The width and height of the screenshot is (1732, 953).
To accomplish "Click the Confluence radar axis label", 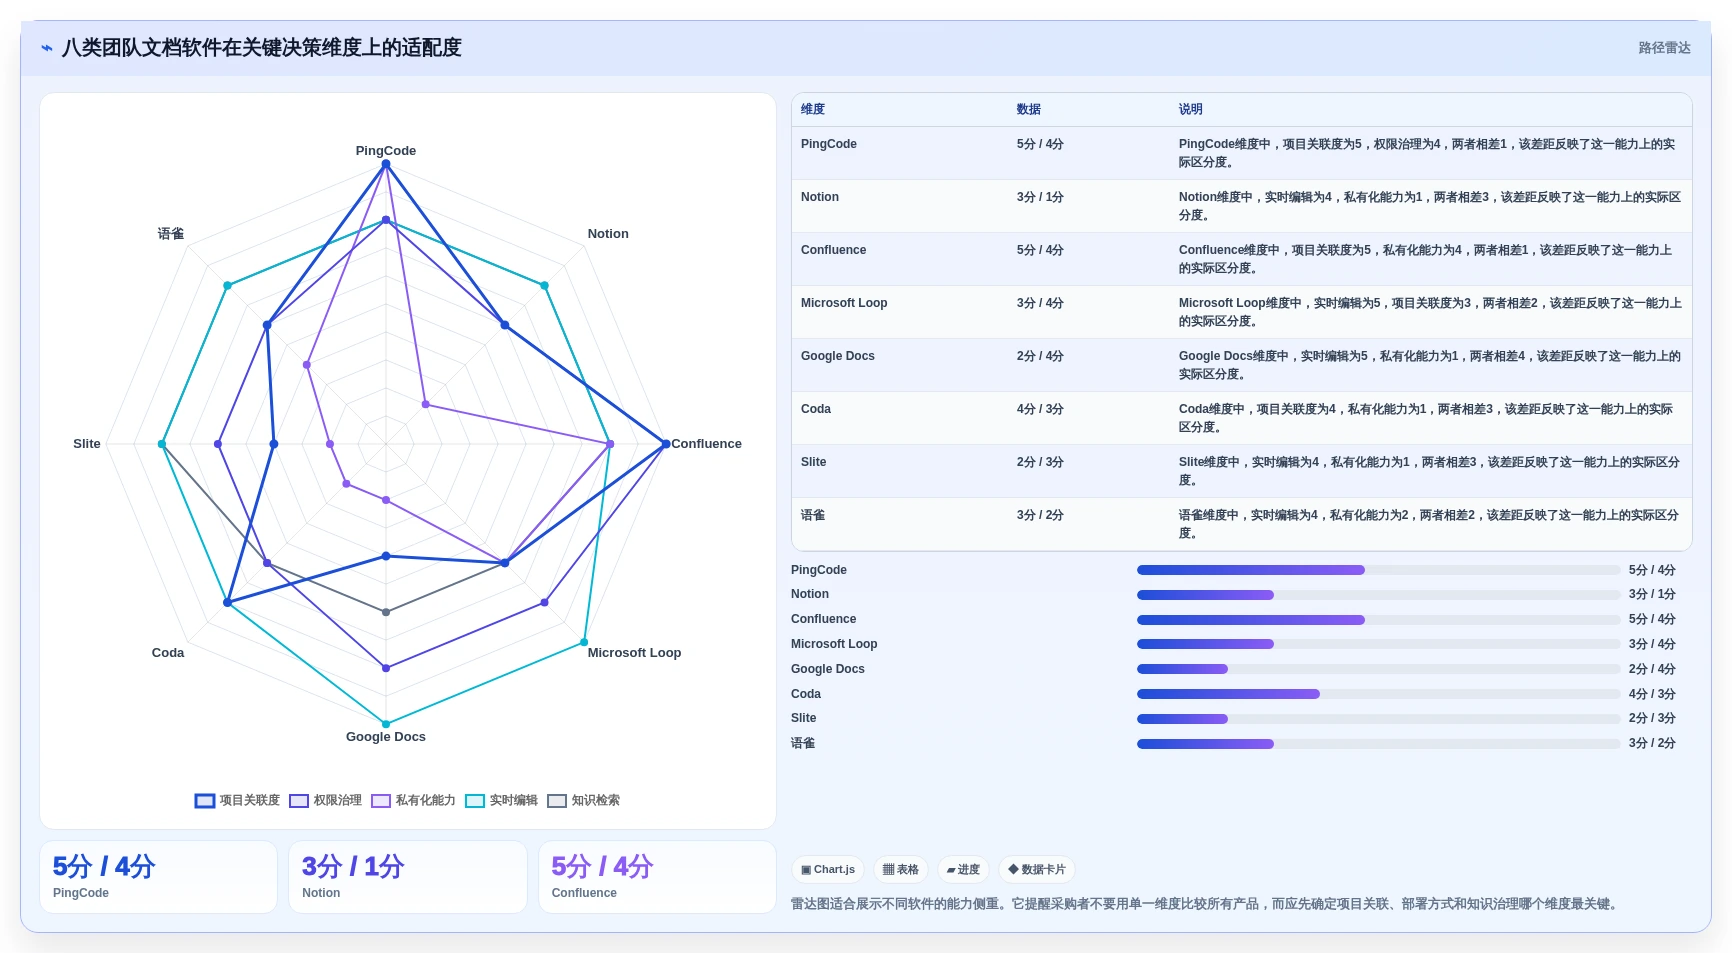I will pos(707,444).
